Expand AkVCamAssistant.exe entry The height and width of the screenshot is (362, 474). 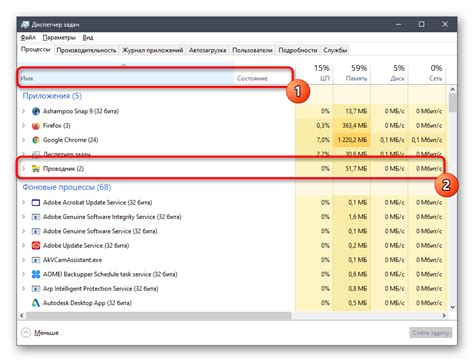(23, 260)
